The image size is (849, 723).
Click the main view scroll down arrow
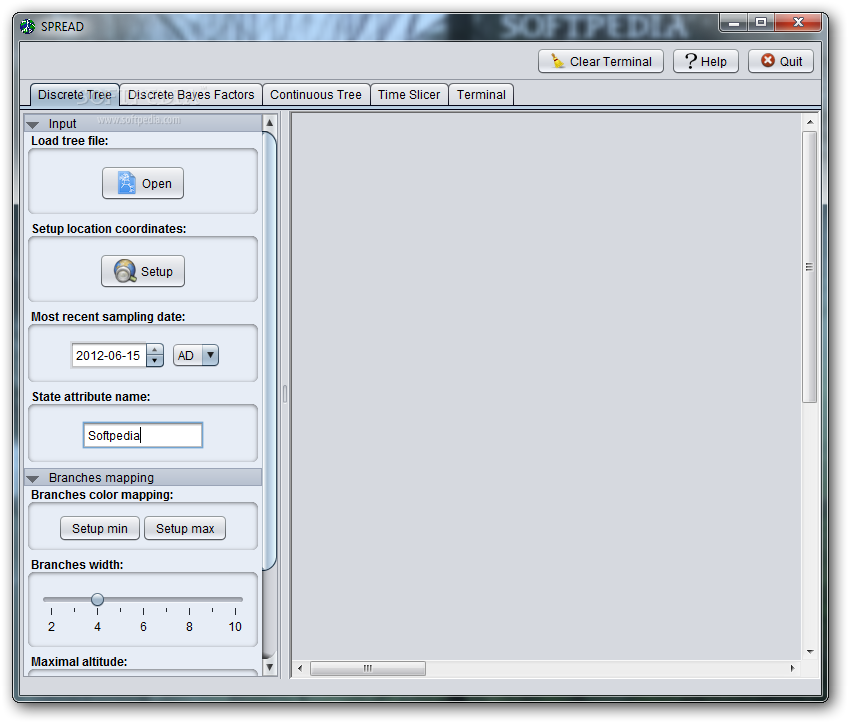click(x=809, y=652)
